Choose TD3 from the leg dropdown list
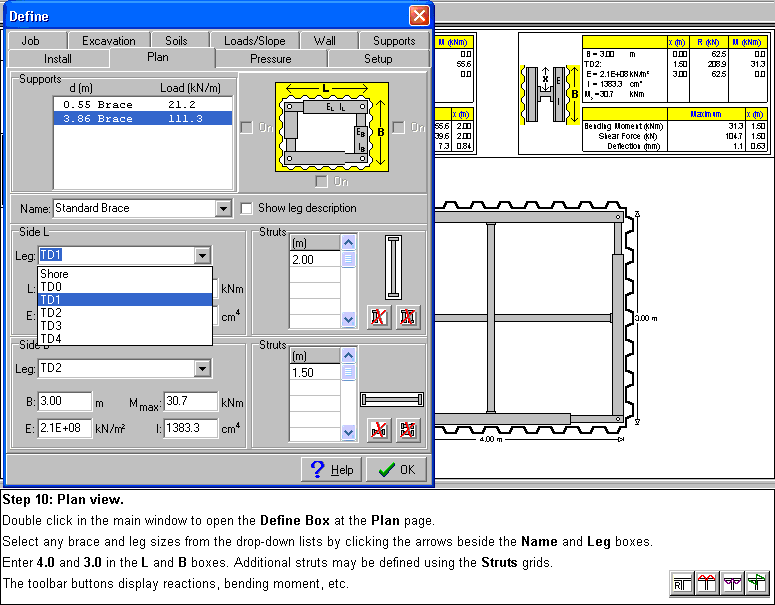The image size is (775, 605). tap(51, 326)
